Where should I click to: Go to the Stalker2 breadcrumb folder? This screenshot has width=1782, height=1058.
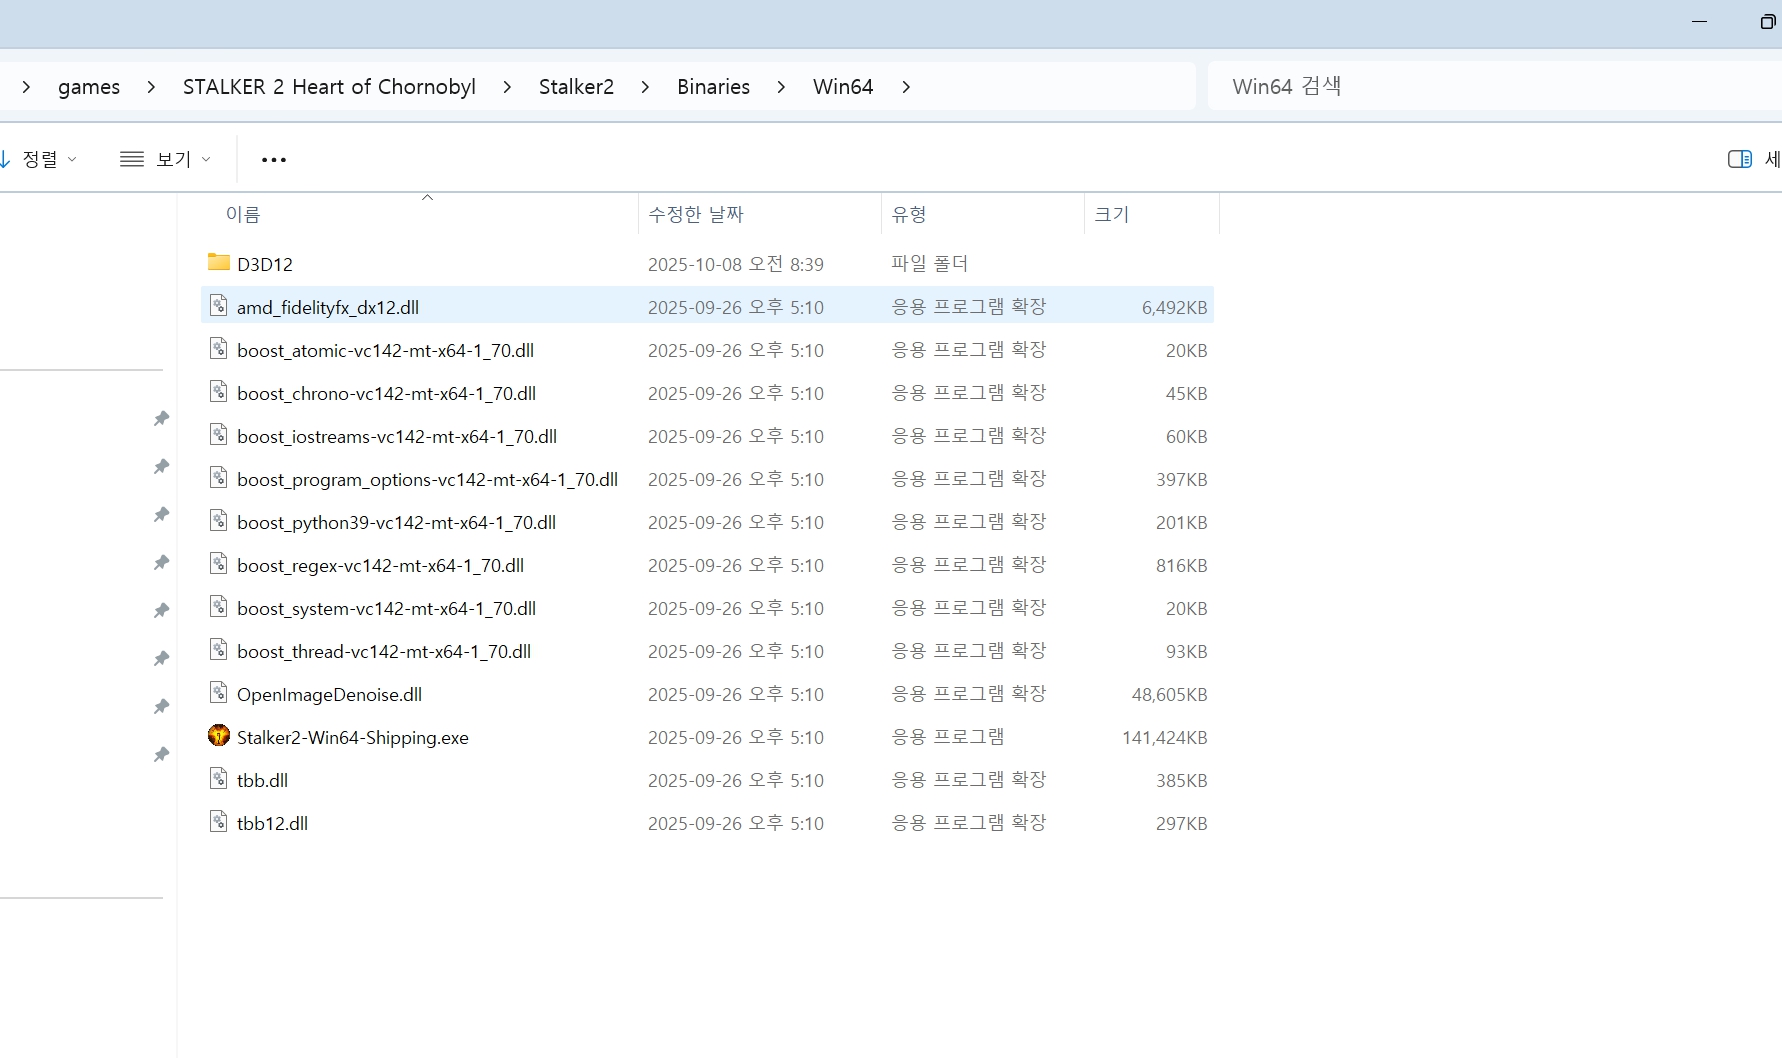[x=576, y=87]
